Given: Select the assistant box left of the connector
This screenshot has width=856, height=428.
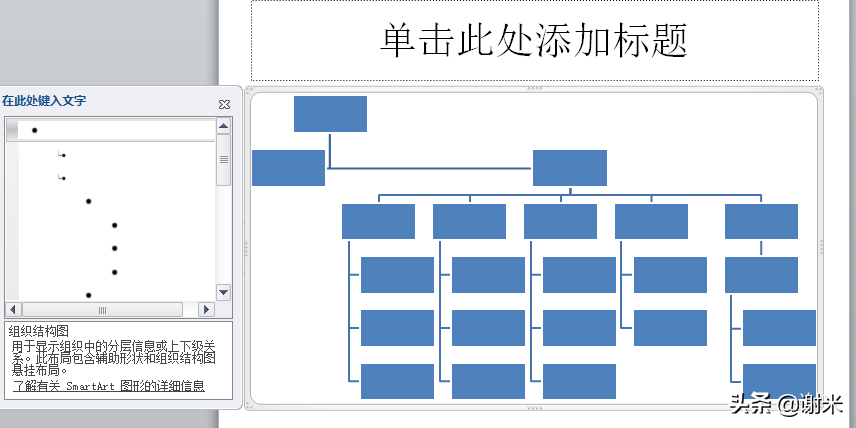Looking at the screenshot, I should (288, 168).
